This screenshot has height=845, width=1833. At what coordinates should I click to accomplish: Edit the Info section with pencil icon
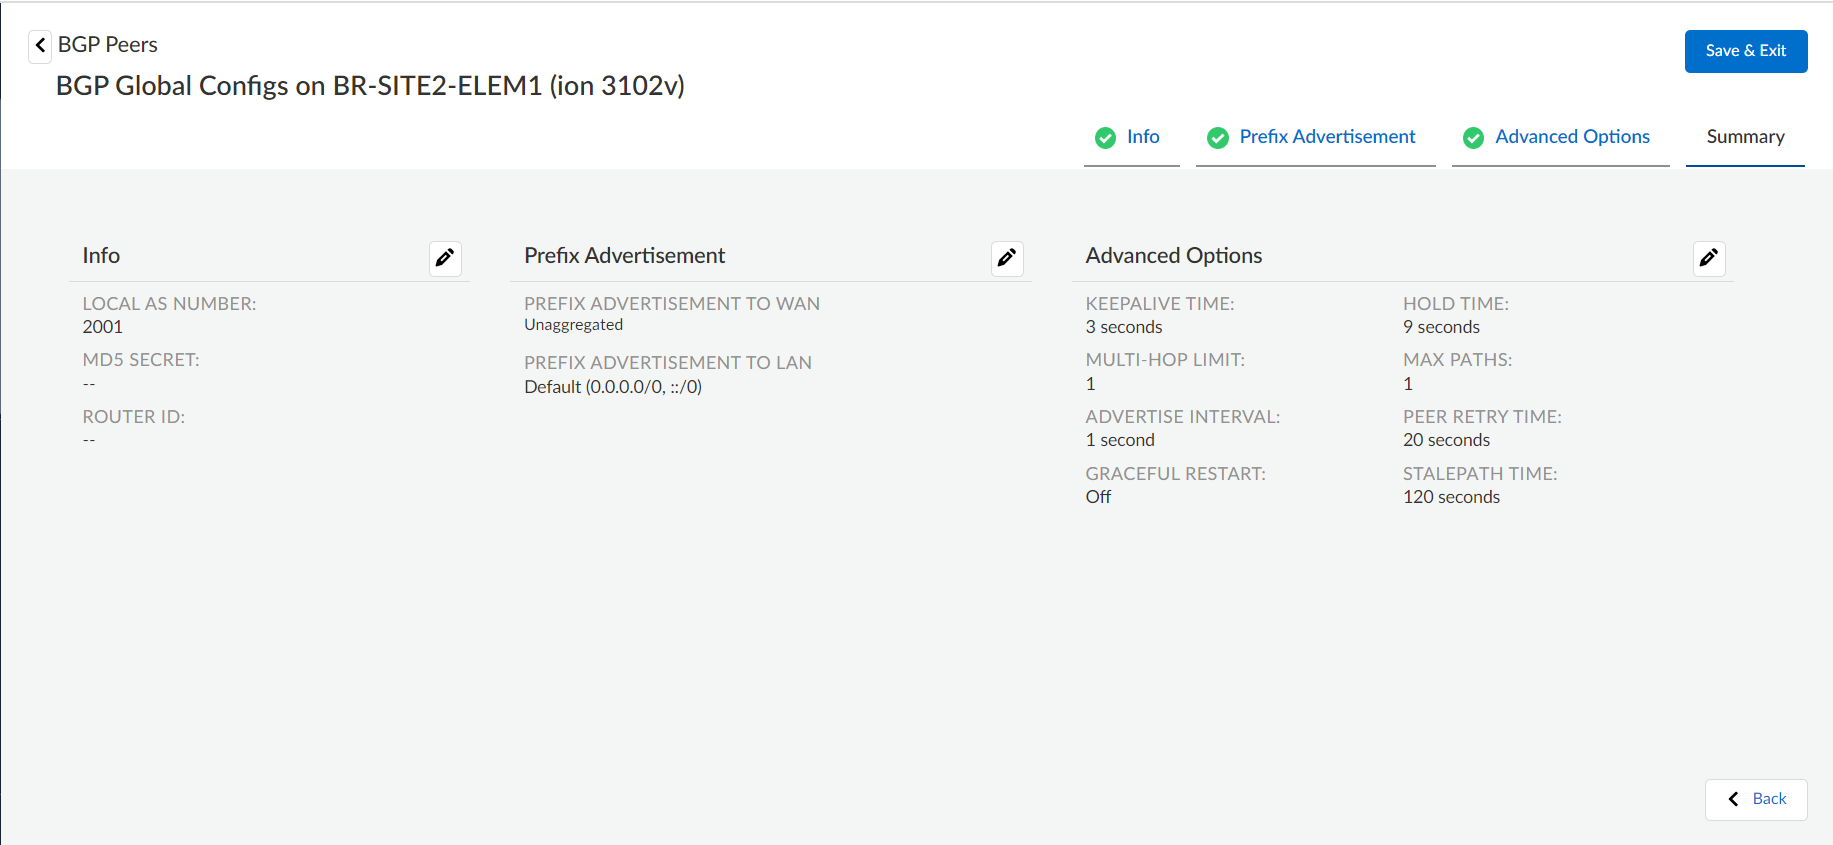click(x=445, y=258)
